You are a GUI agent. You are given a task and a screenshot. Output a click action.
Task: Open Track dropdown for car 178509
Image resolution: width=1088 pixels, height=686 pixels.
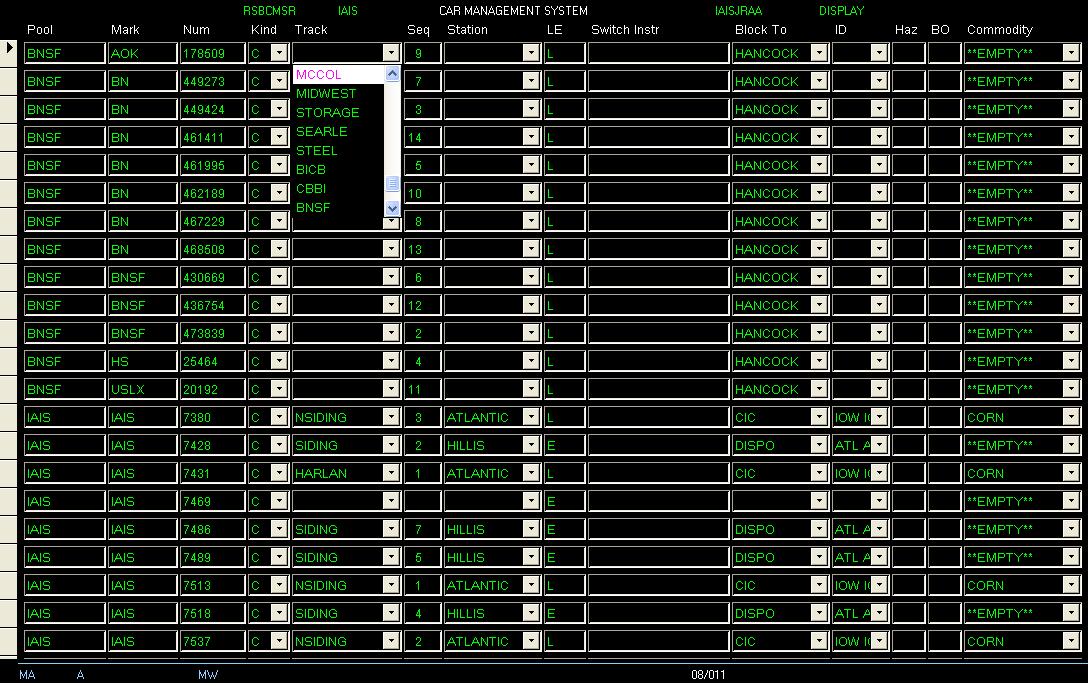[x=391, y=53]
